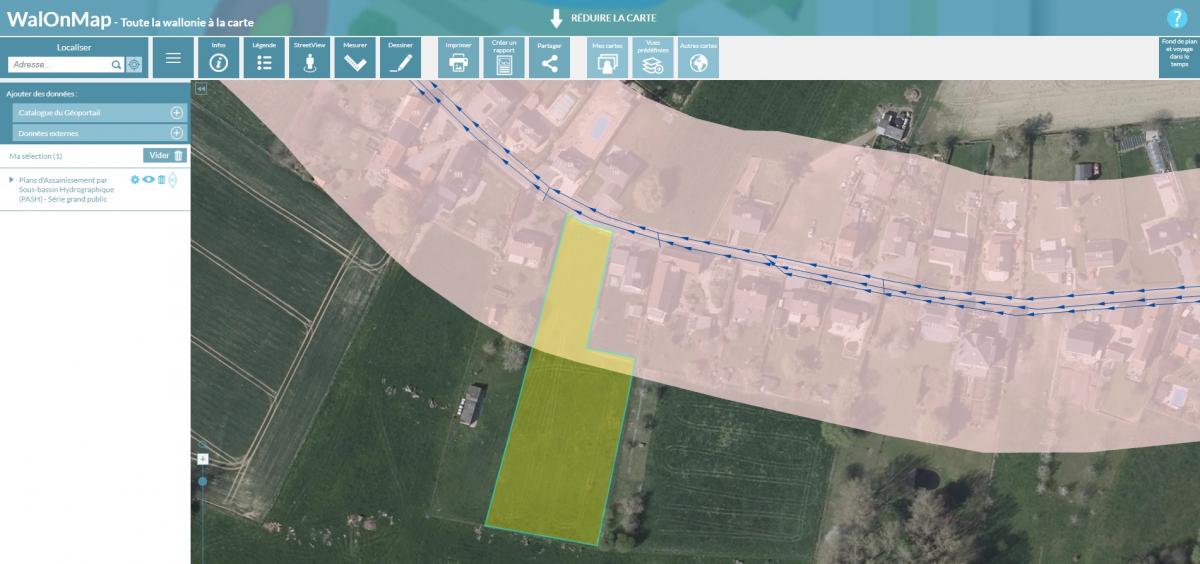Toggle visibility of the PASH layer
Screen dimensions: 1200x564
coord(148,180)
